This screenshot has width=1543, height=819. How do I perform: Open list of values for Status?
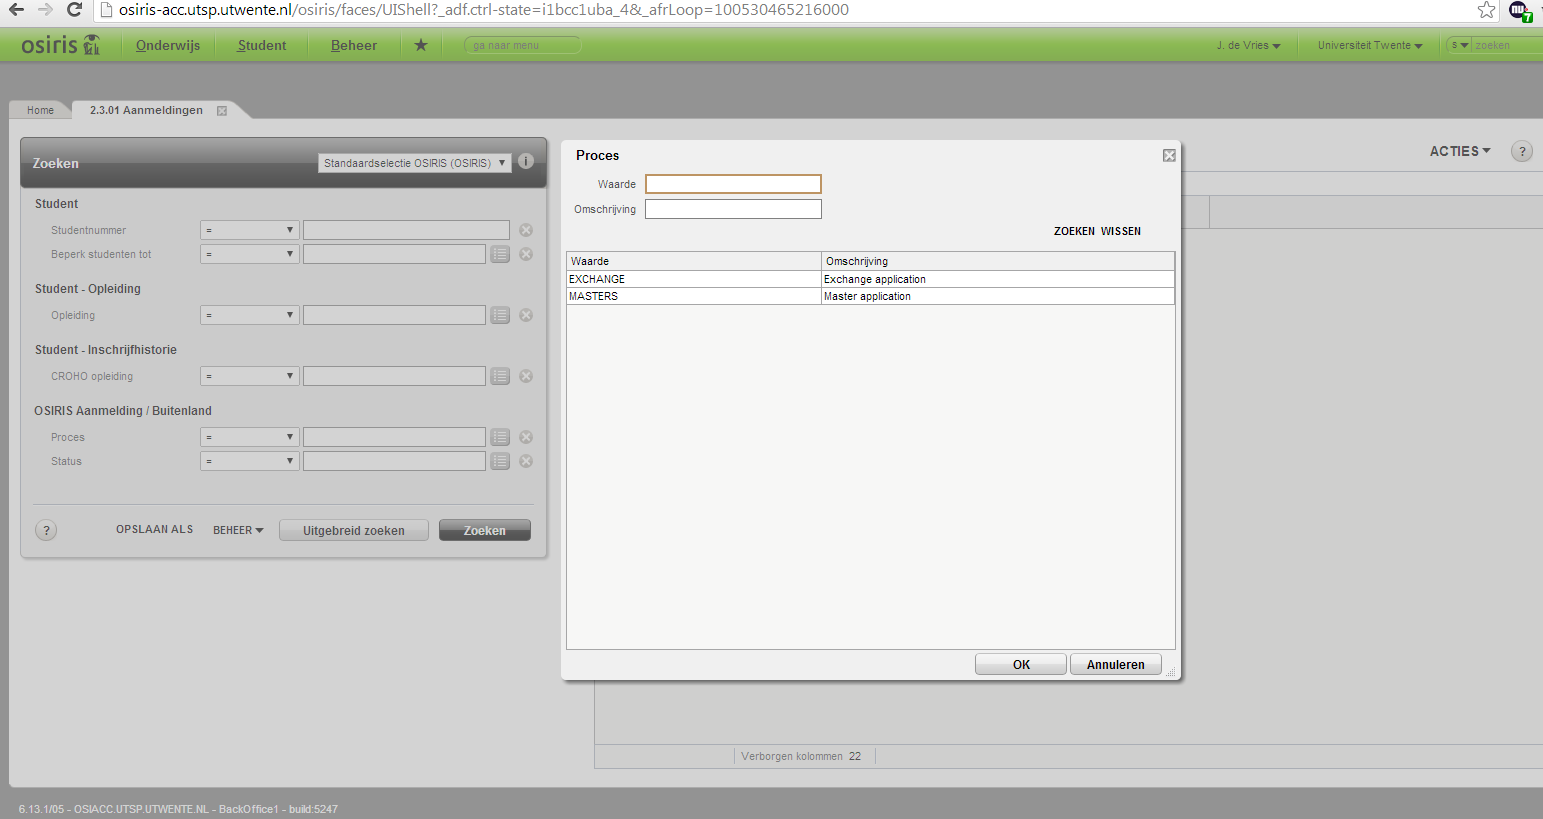(x=500, y=461)
